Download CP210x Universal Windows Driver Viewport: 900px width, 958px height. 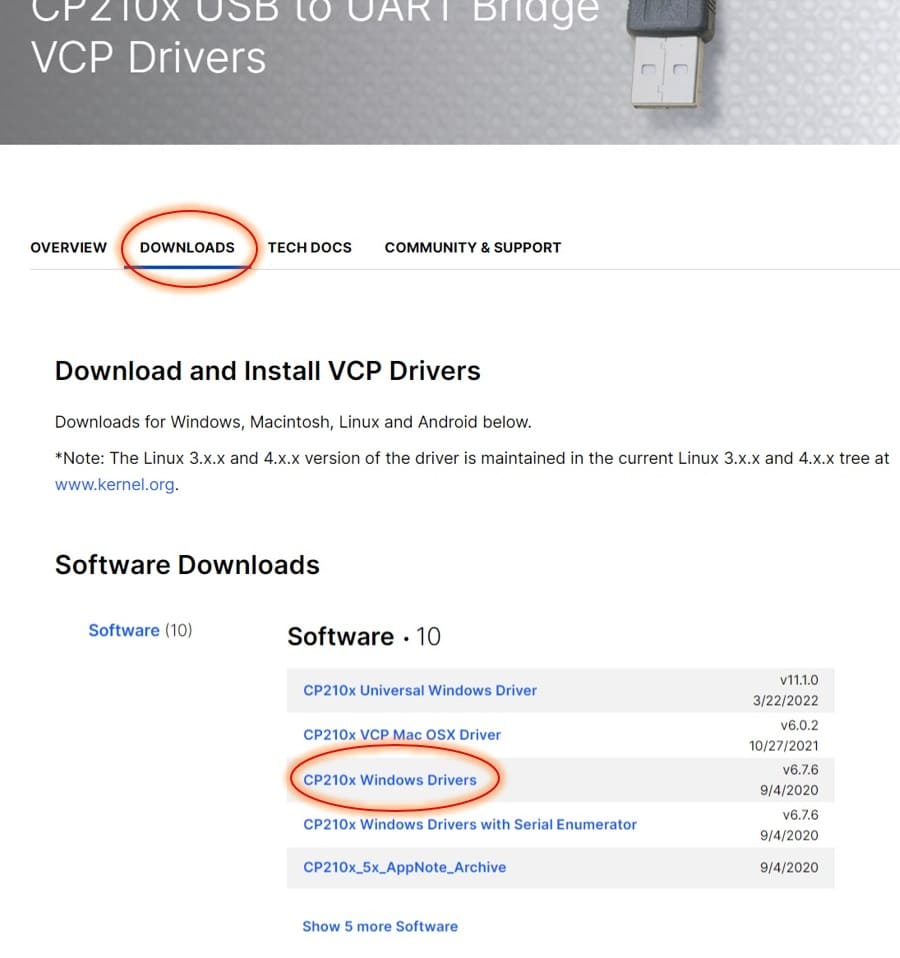click(420, 690)
